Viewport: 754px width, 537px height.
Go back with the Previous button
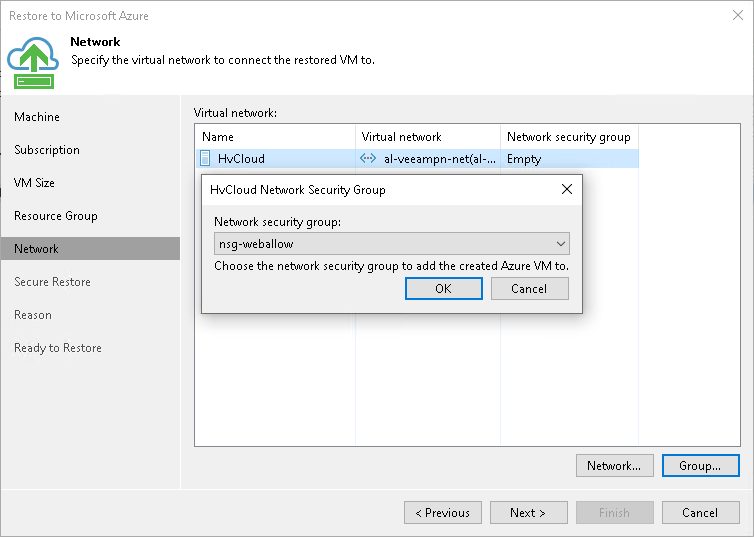[442, 512]
